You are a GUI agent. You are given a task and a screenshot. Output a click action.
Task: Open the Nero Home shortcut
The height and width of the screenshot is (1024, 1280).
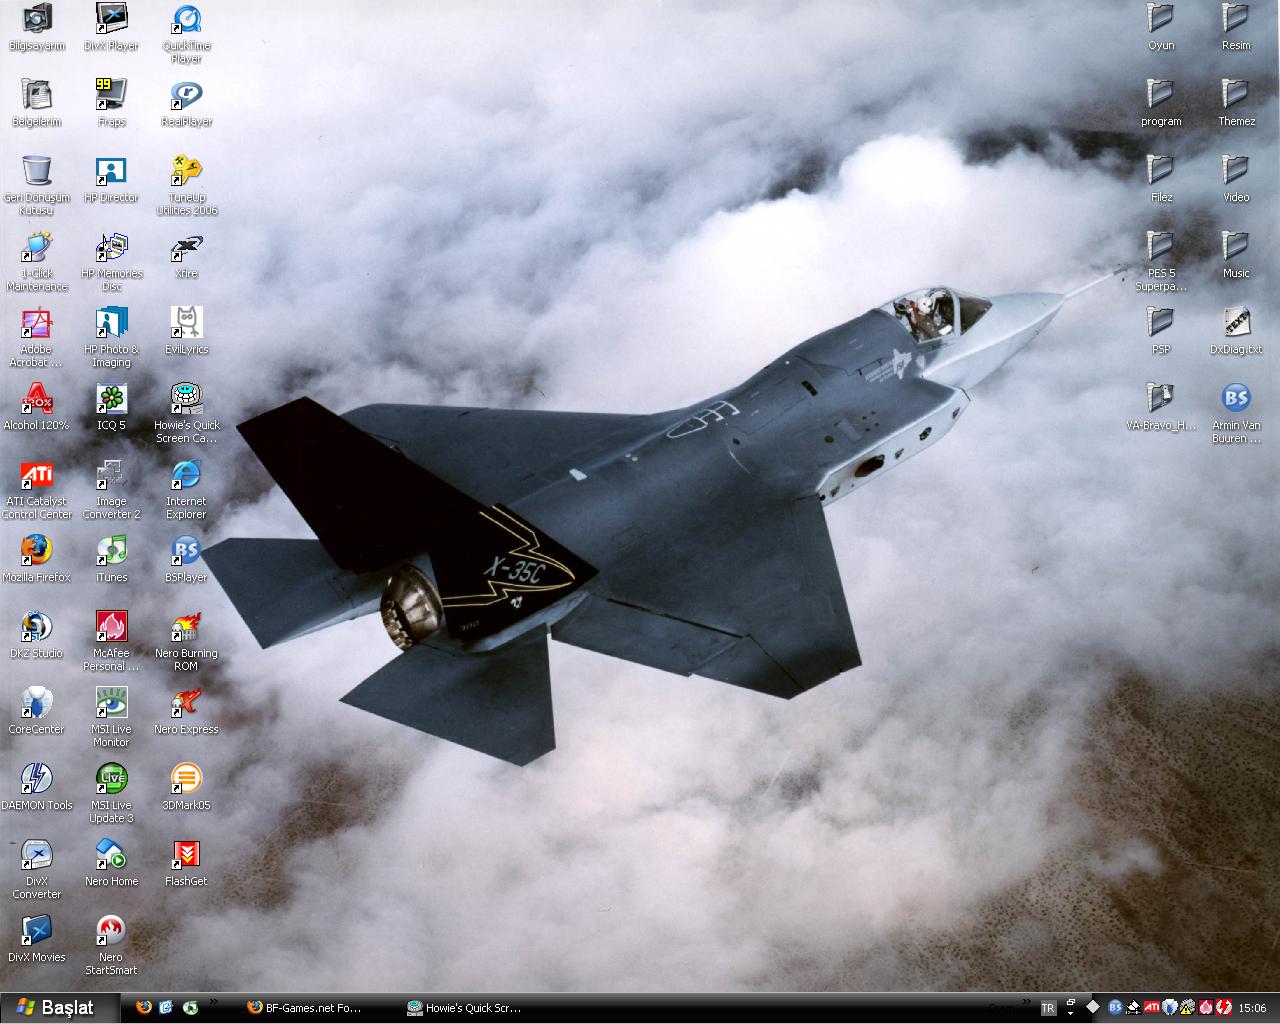pyautogui.click(x=111, y=864)
